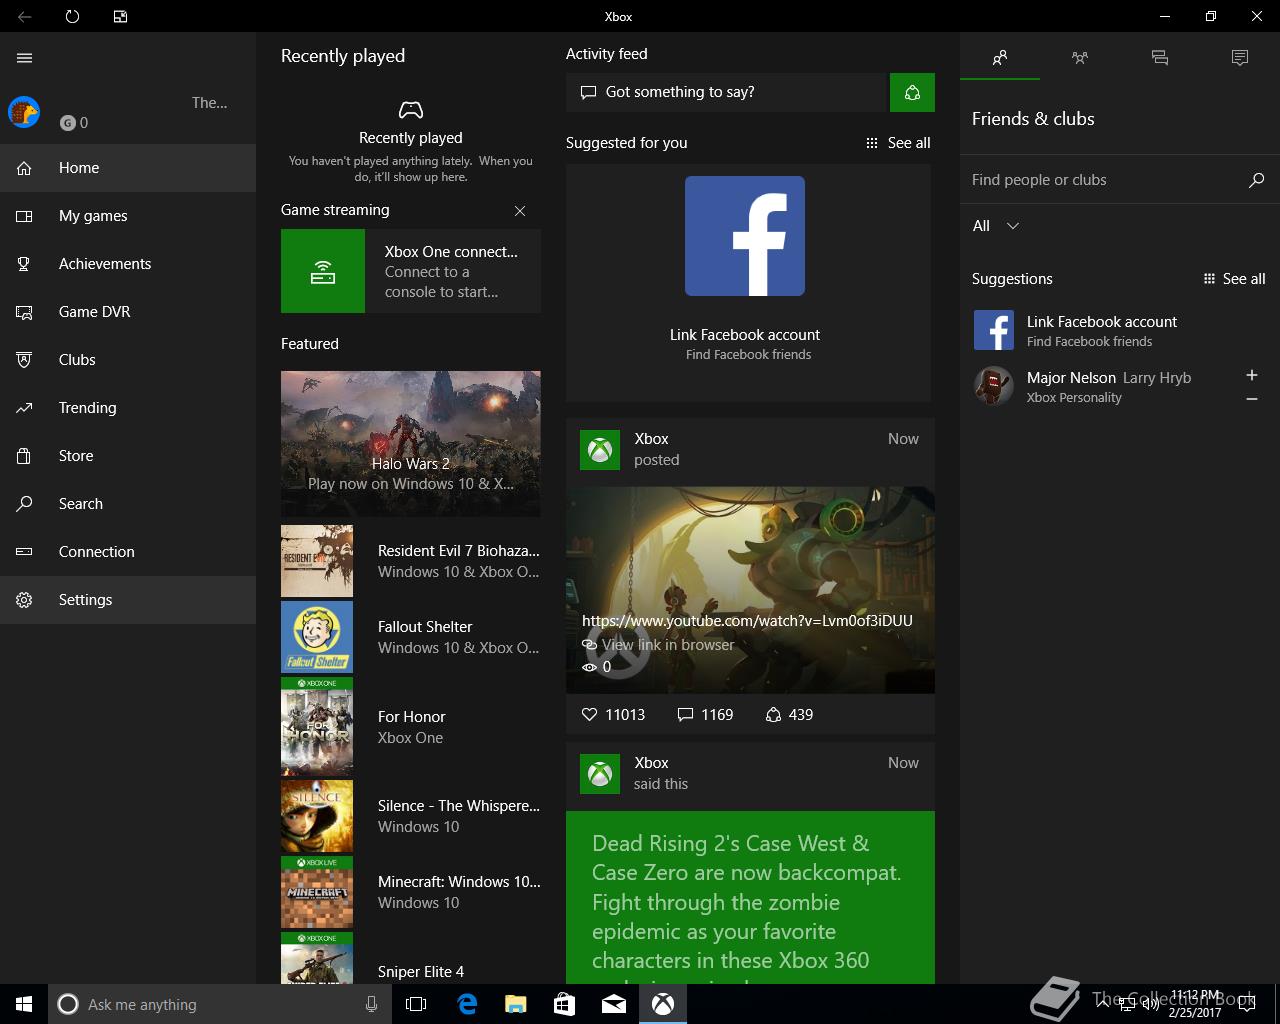Open Task View on the taskbar
Image resolution: width=1280 pixels, height=1024 pixels.
(416, 1004)
